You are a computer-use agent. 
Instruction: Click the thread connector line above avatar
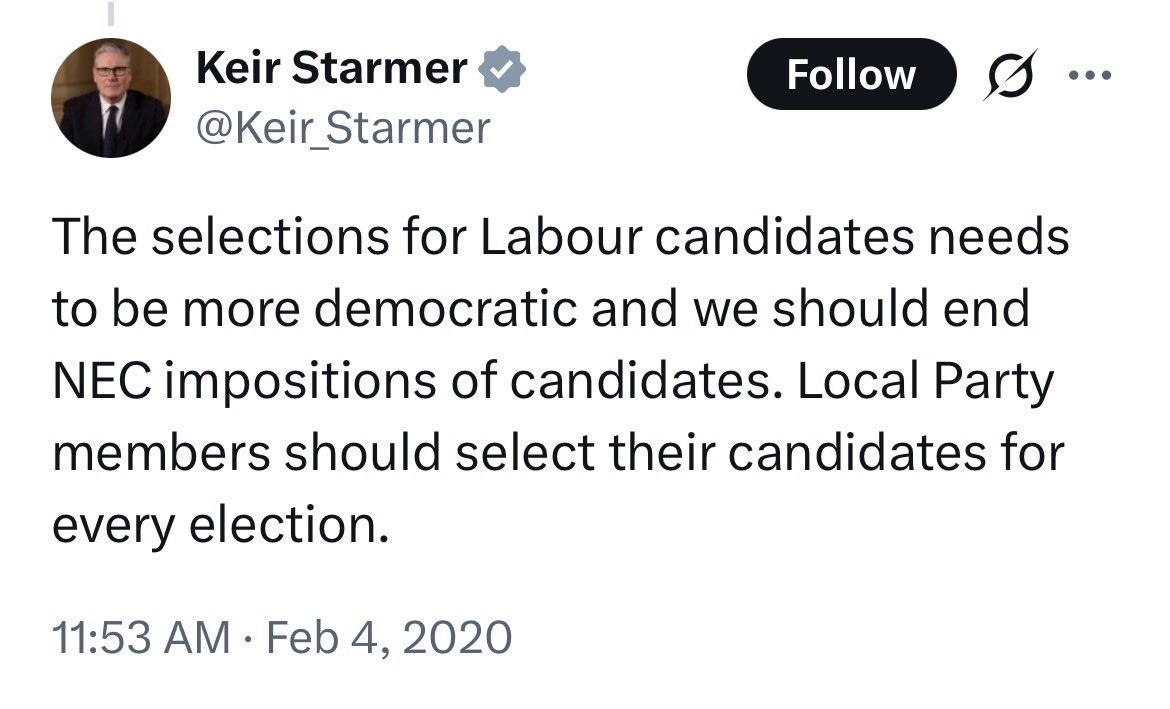click(110, 12)
